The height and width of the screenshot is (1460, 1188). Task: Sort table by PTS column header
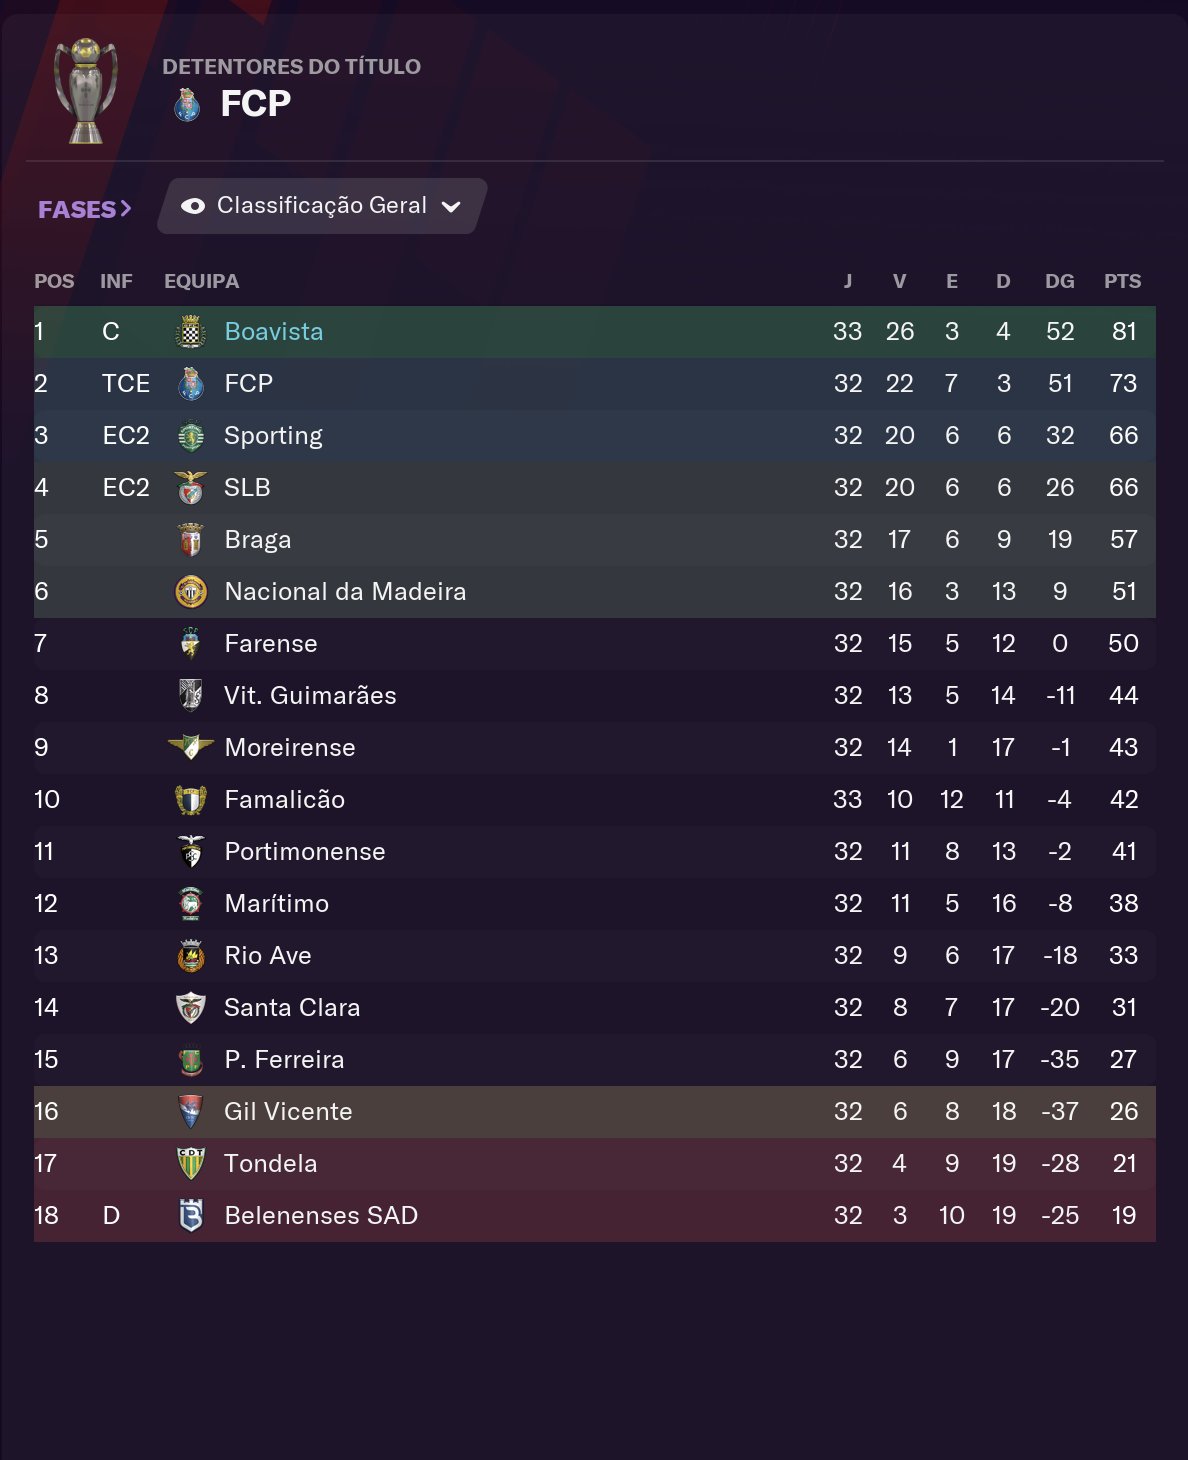pyautogui.click(x=1122, y=281)
